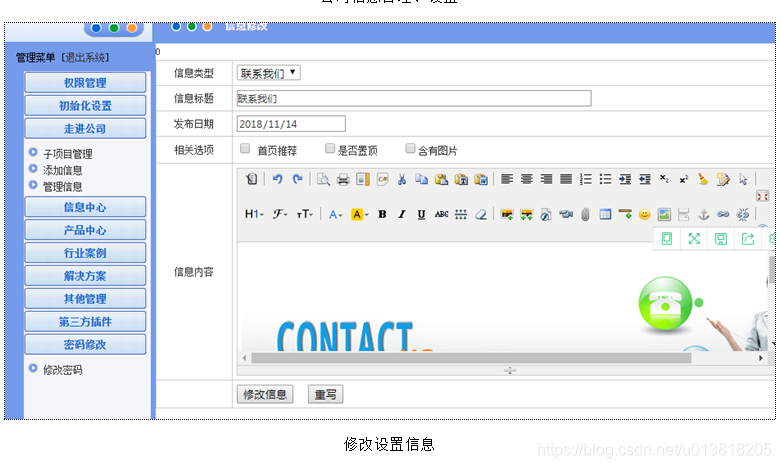Click the 修改信息 submit button
This screenshot has height=468, width=781.
[265, 395]
